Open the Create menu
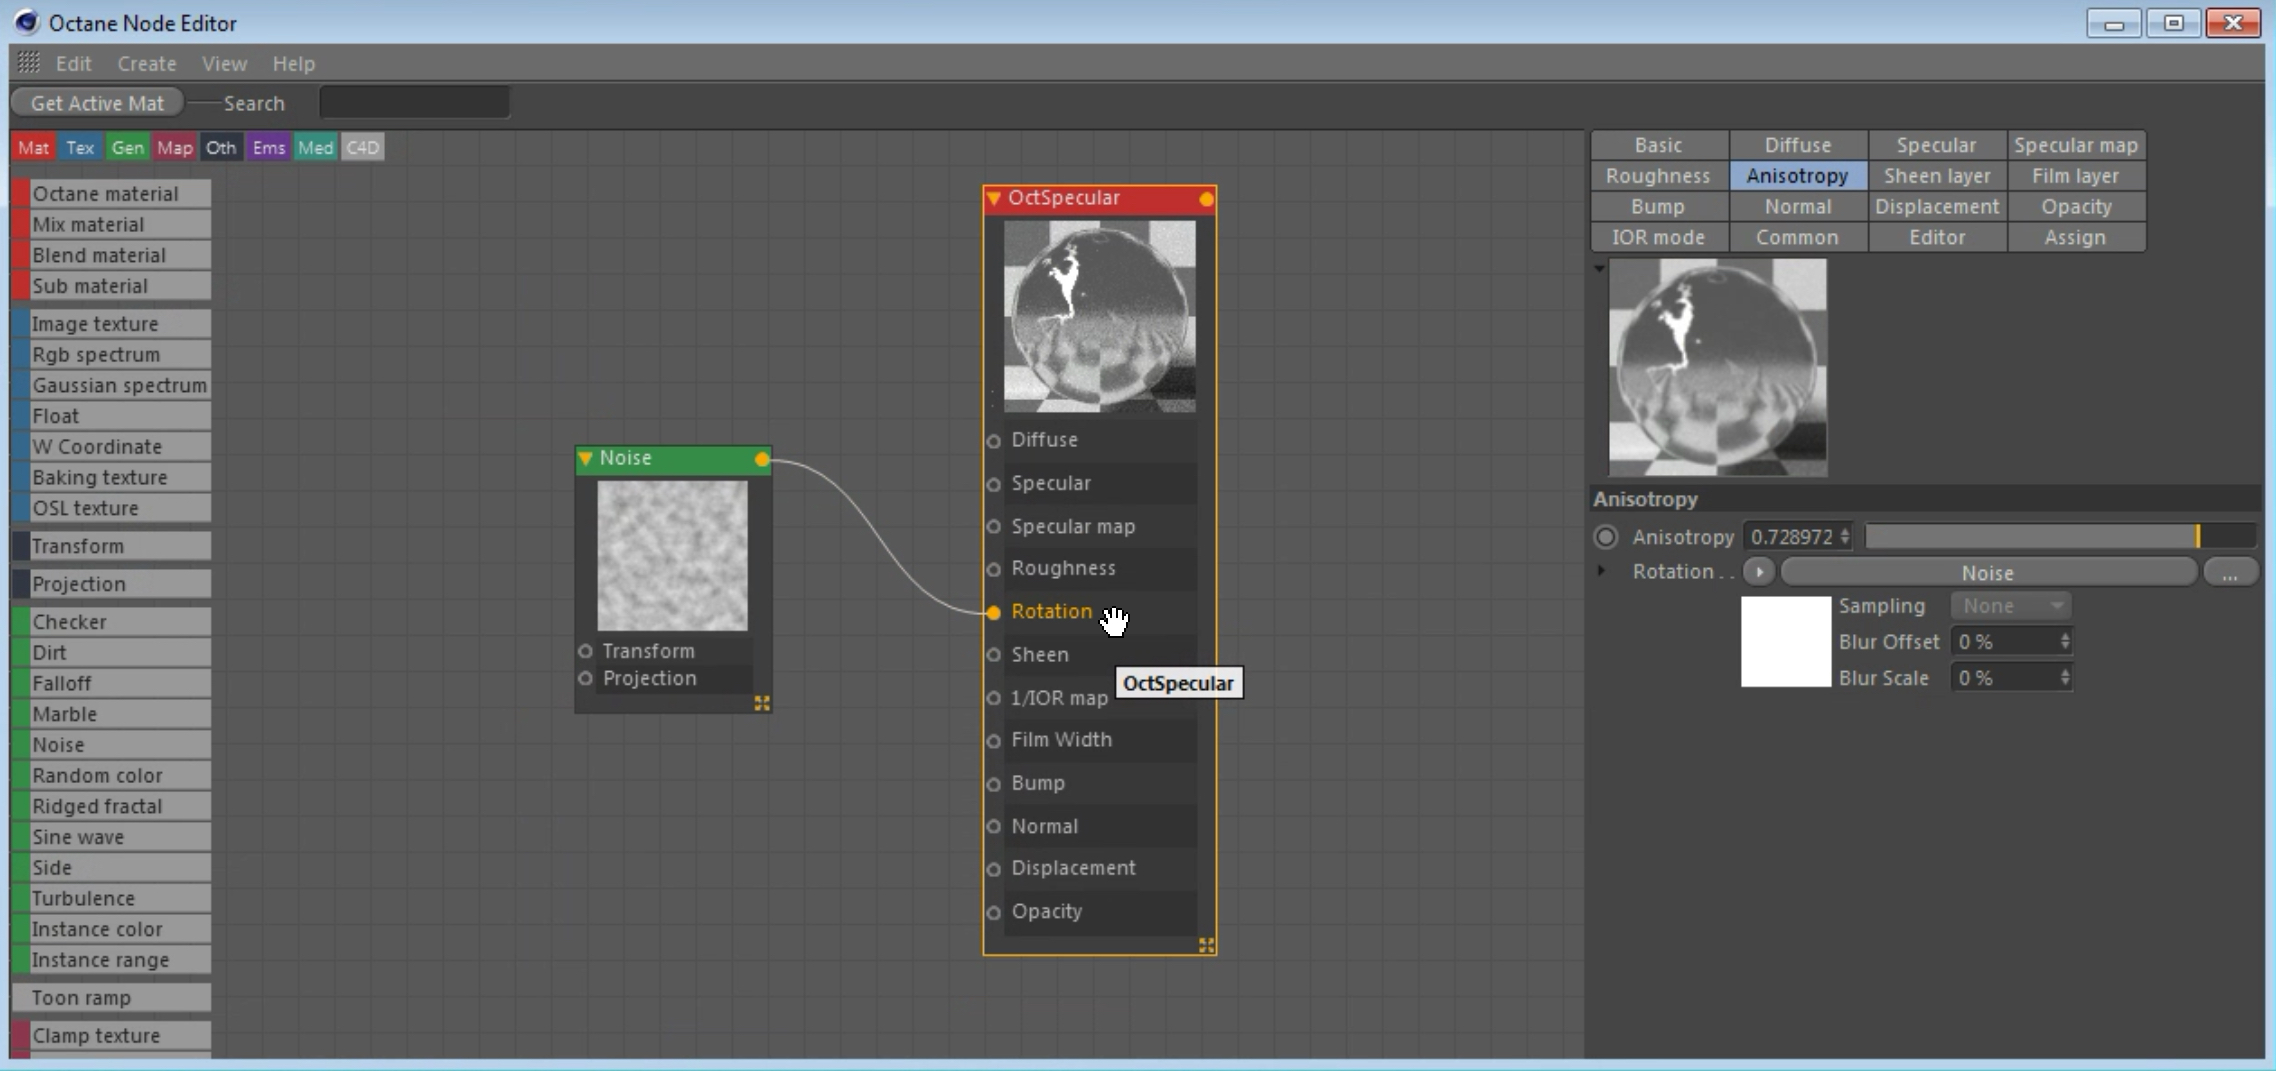 pyautogui.click(x=147, y=63)
